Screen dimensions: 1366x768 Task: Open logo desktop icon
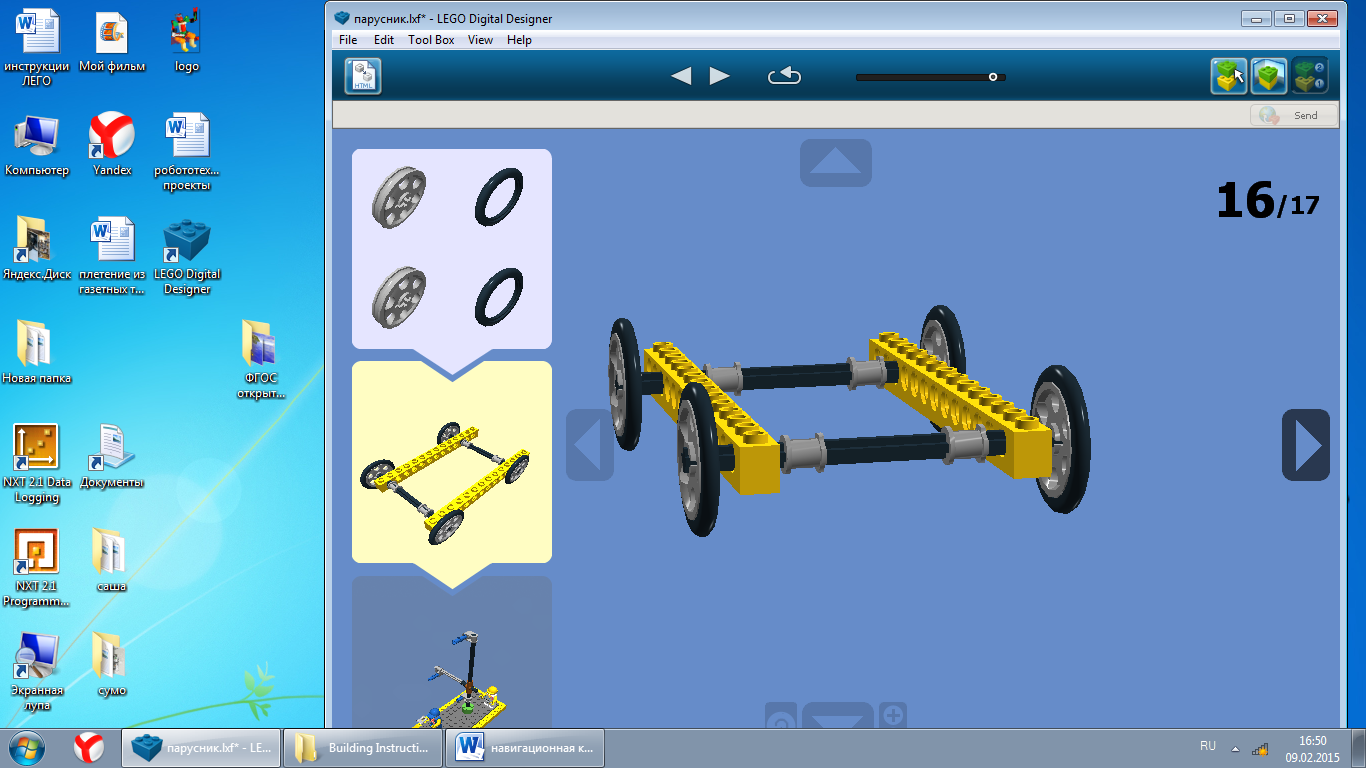(187, 42)
